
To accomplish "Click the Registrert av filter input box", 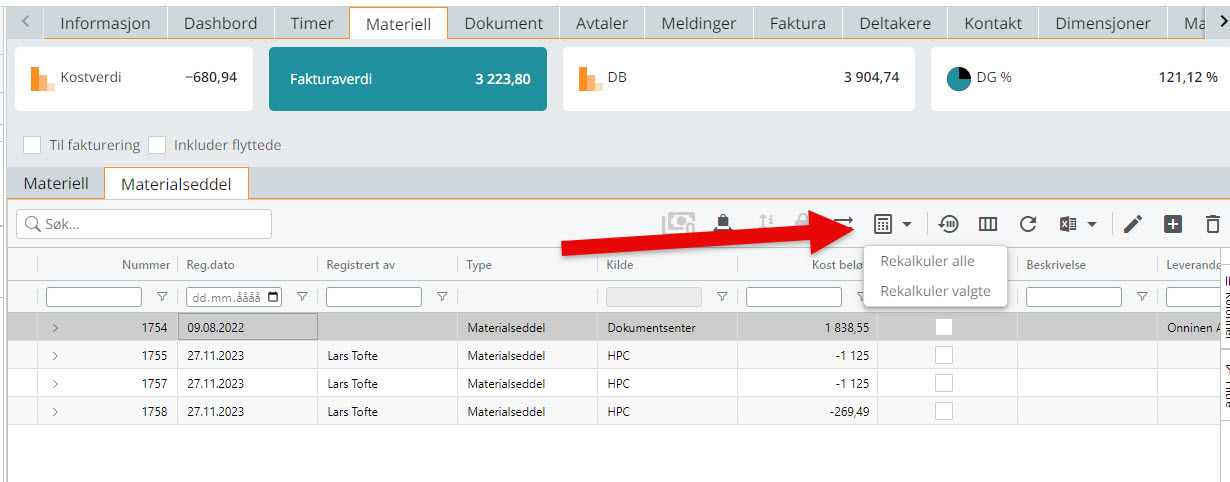I will [x=374, y=297].
